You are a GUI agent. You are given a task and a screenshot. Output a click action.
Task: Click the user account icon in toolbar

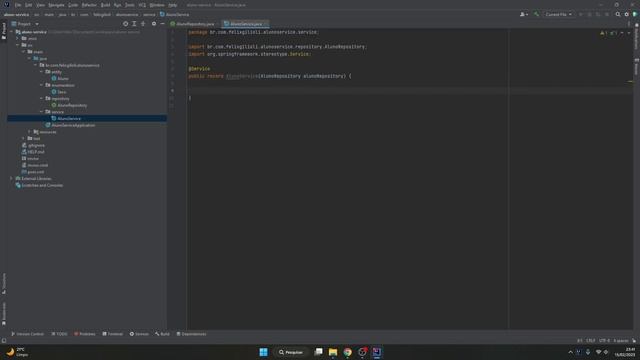(523, 14)
